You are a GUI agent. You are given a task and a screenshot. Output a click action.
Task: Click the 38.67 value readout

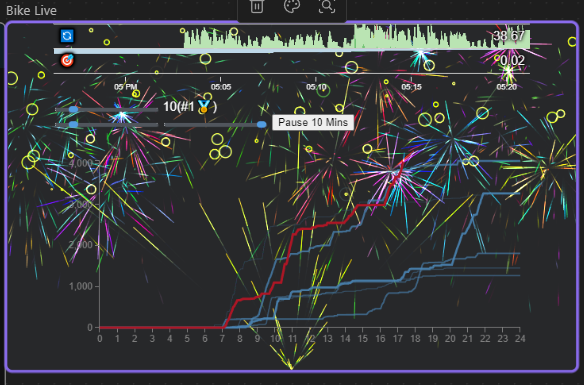tap(509, 36)
